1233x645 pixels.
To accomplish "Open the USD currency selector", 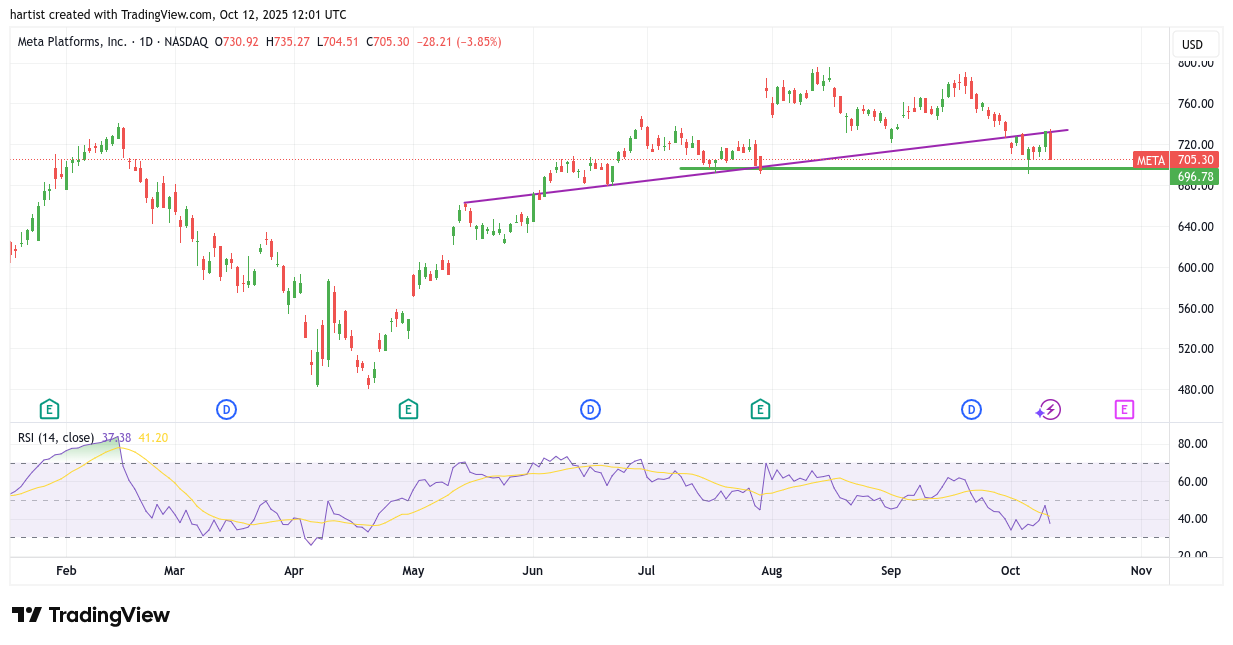I will (x=1192, y=44).
